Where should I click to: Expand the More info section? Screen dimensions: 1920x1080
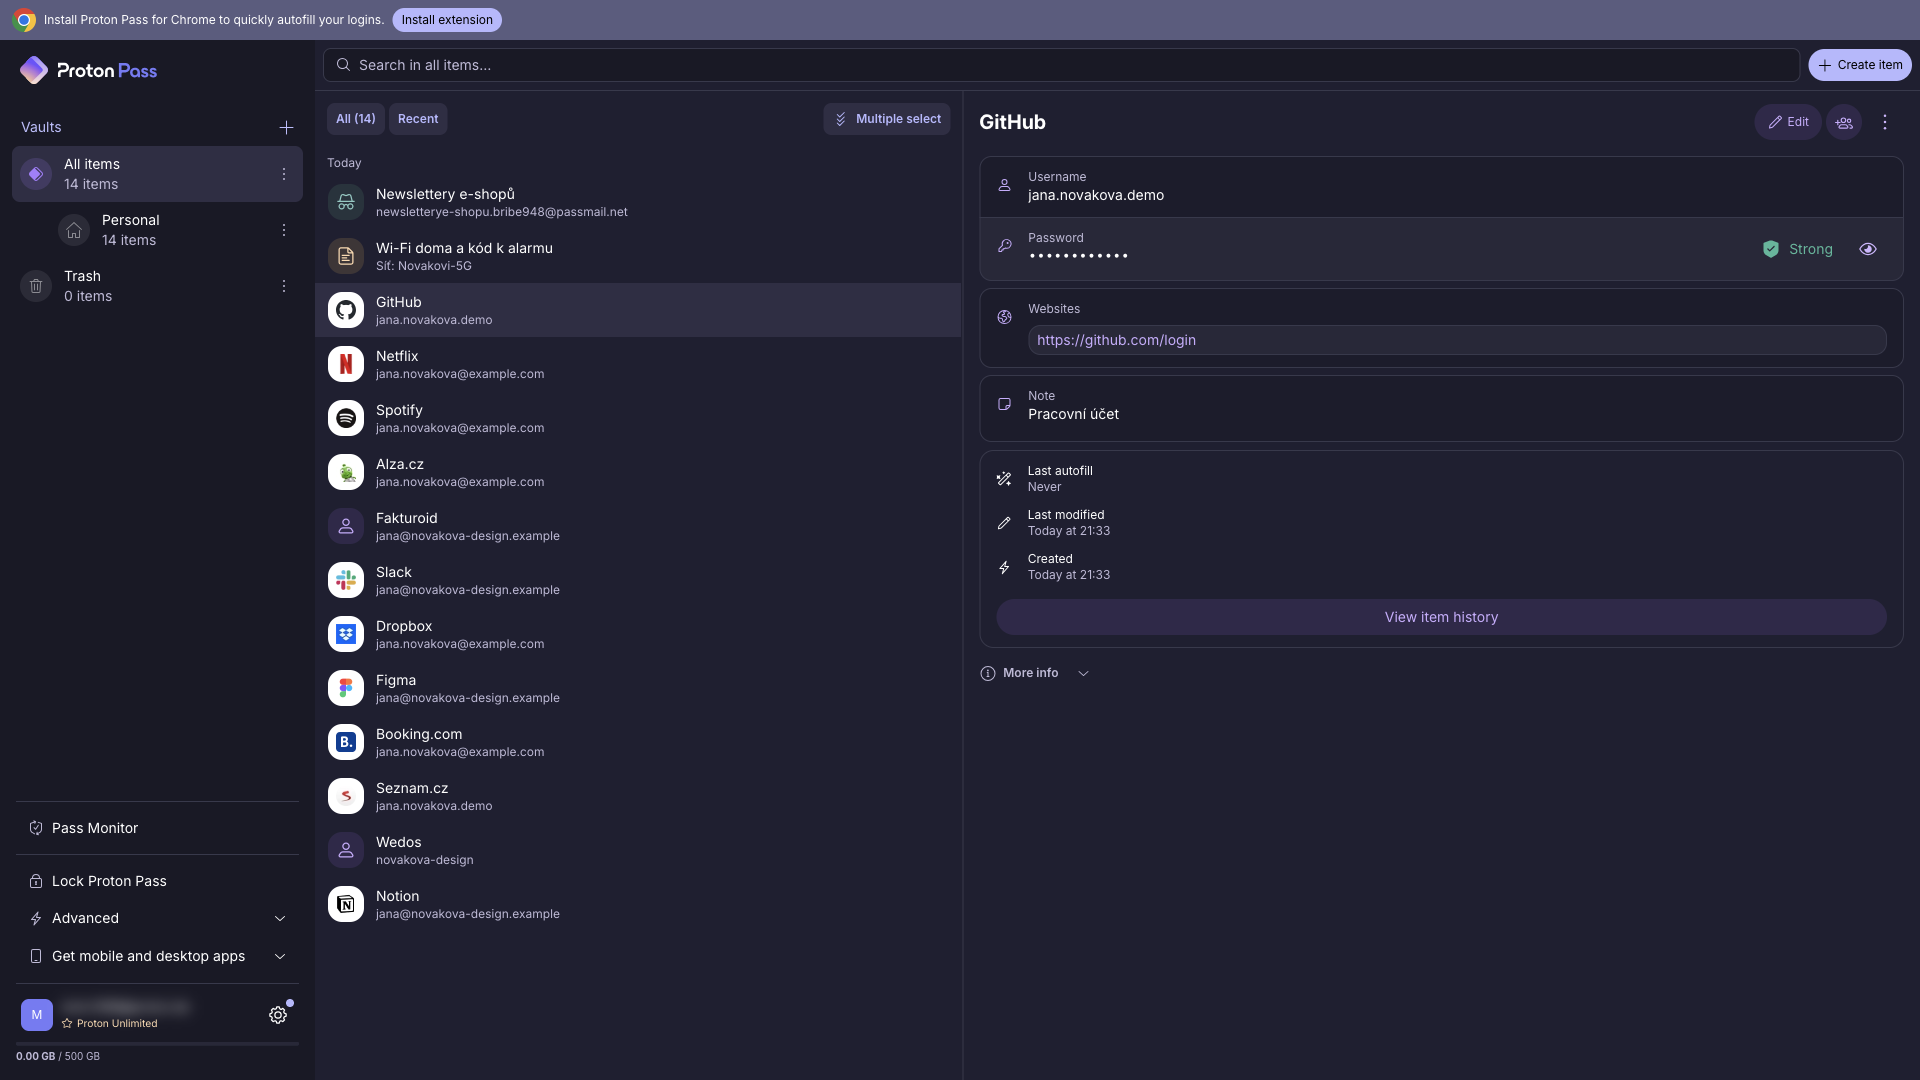1035,673
